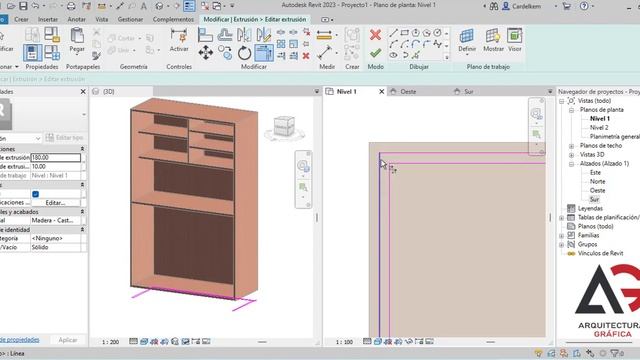Select the Circle draw tool
This screenshot has width=640, height=360.
click(437, 33)
